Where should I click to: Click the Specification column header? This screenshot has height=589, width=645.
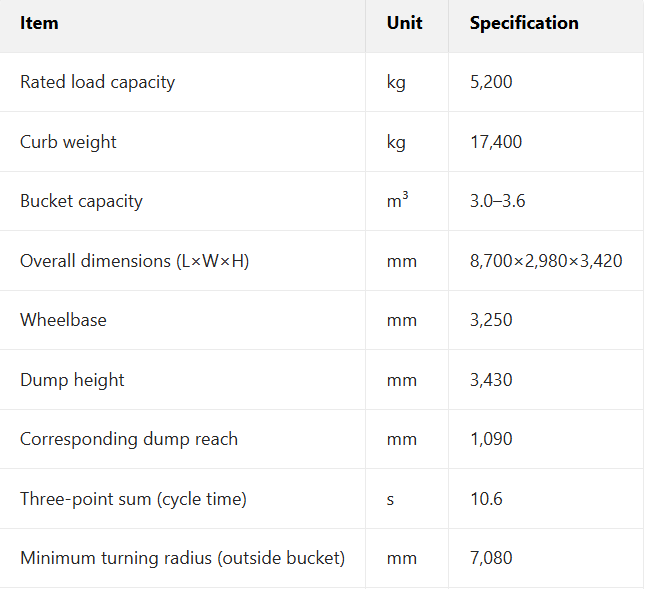click(524, 23)
